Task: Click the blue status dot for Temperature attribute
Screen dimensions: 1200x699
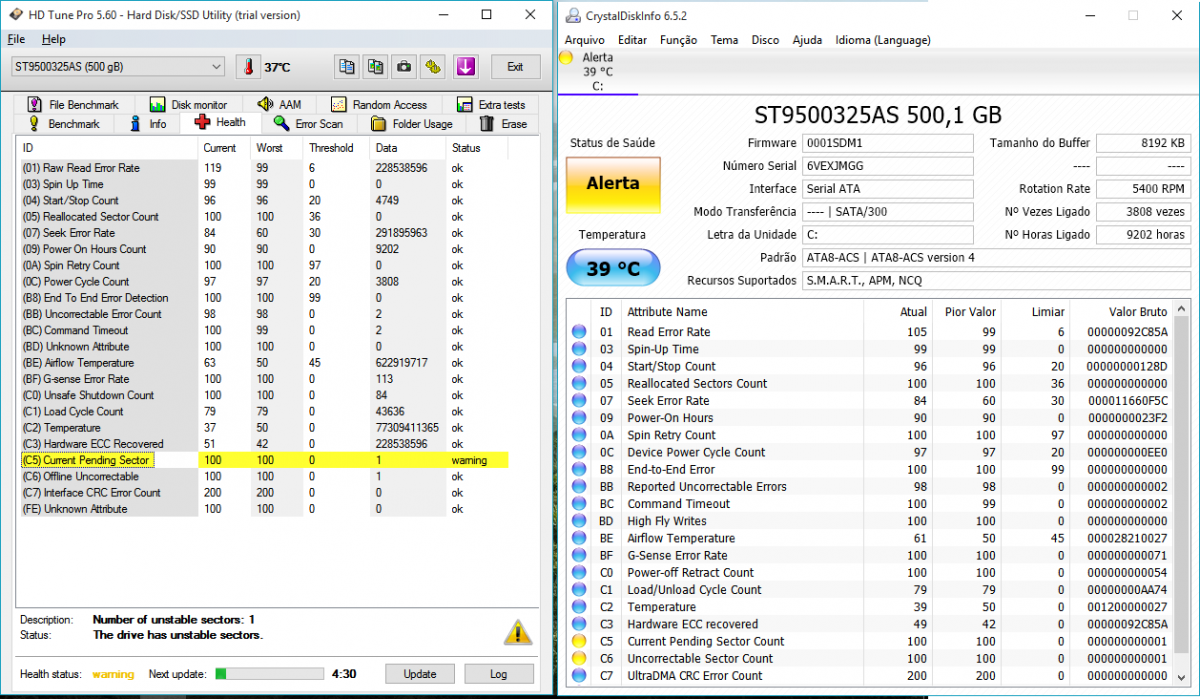Action: tap(579, 607)
